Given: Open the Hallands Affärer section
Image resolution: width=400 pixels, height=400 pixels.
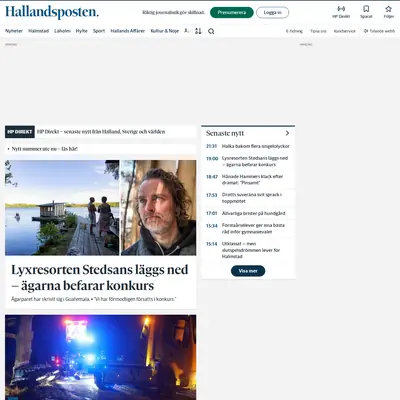Looking at the screenshot, I should click(128, 31).
